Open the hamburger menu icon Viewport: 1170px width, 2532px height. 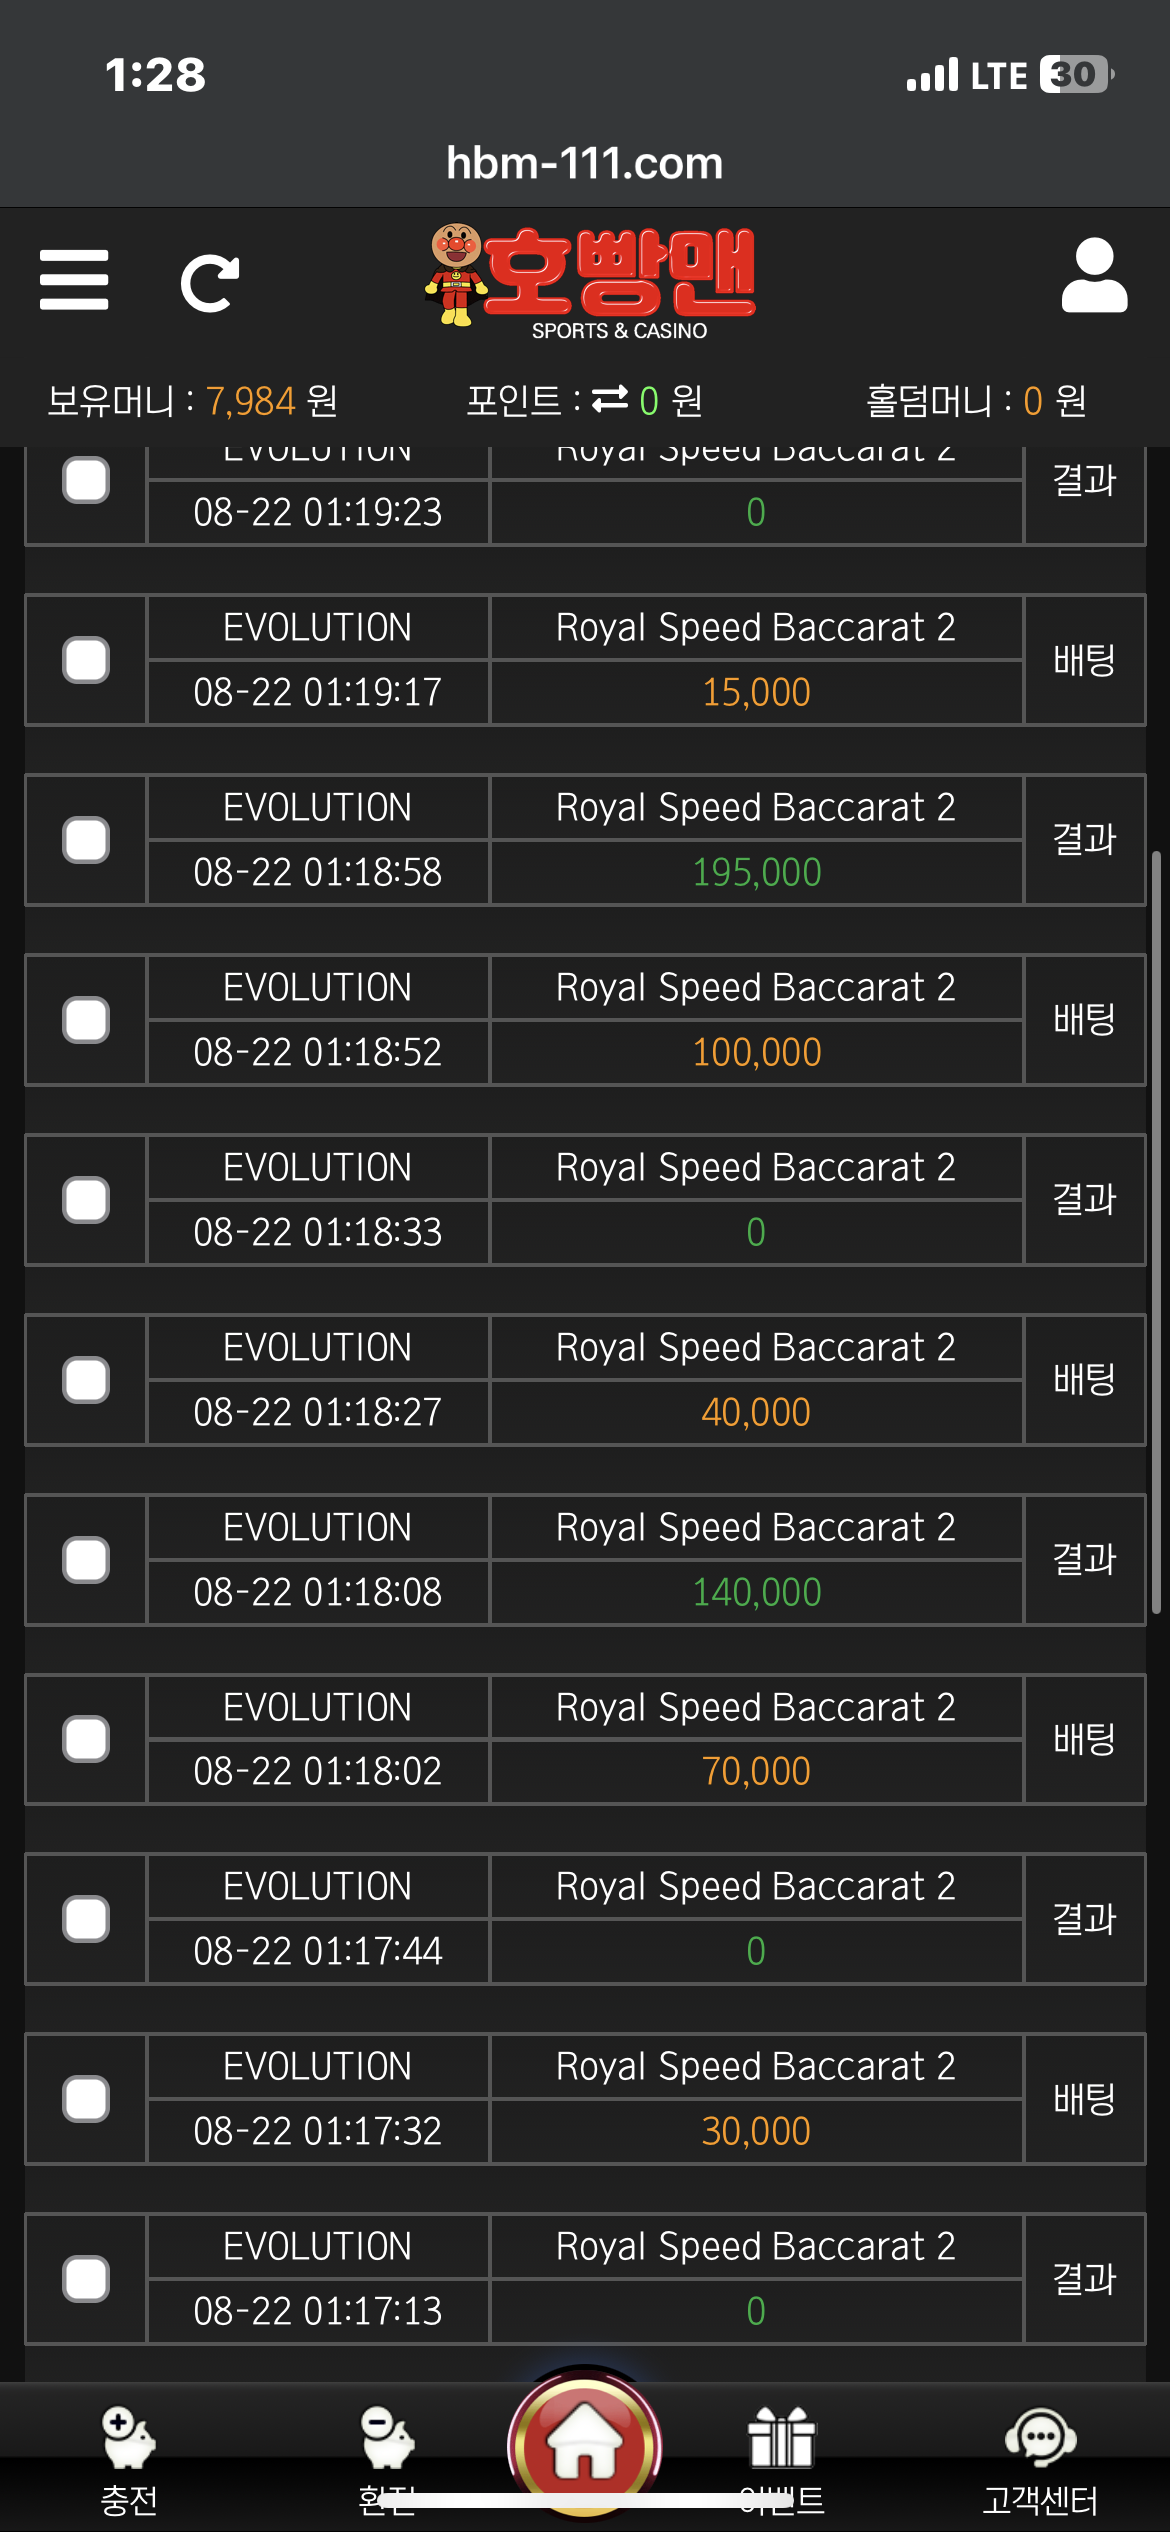[74, 280]
